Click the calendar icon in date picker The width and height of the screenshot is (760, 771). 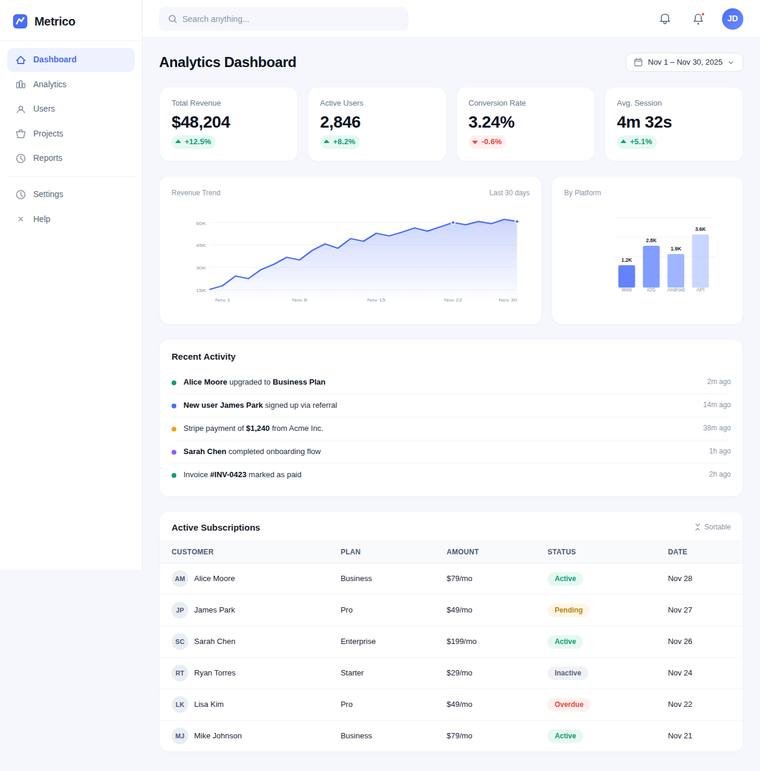[638, 62]
